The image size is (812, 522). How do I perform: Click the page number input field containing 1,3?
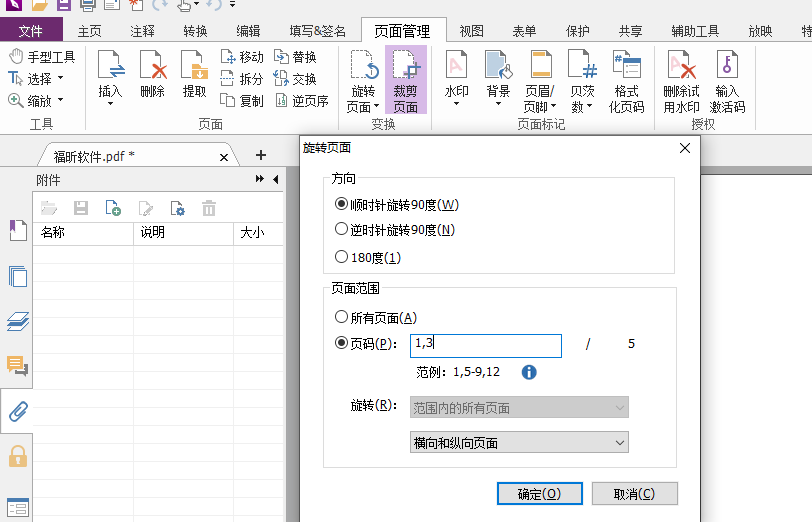(x=486, y=346)
